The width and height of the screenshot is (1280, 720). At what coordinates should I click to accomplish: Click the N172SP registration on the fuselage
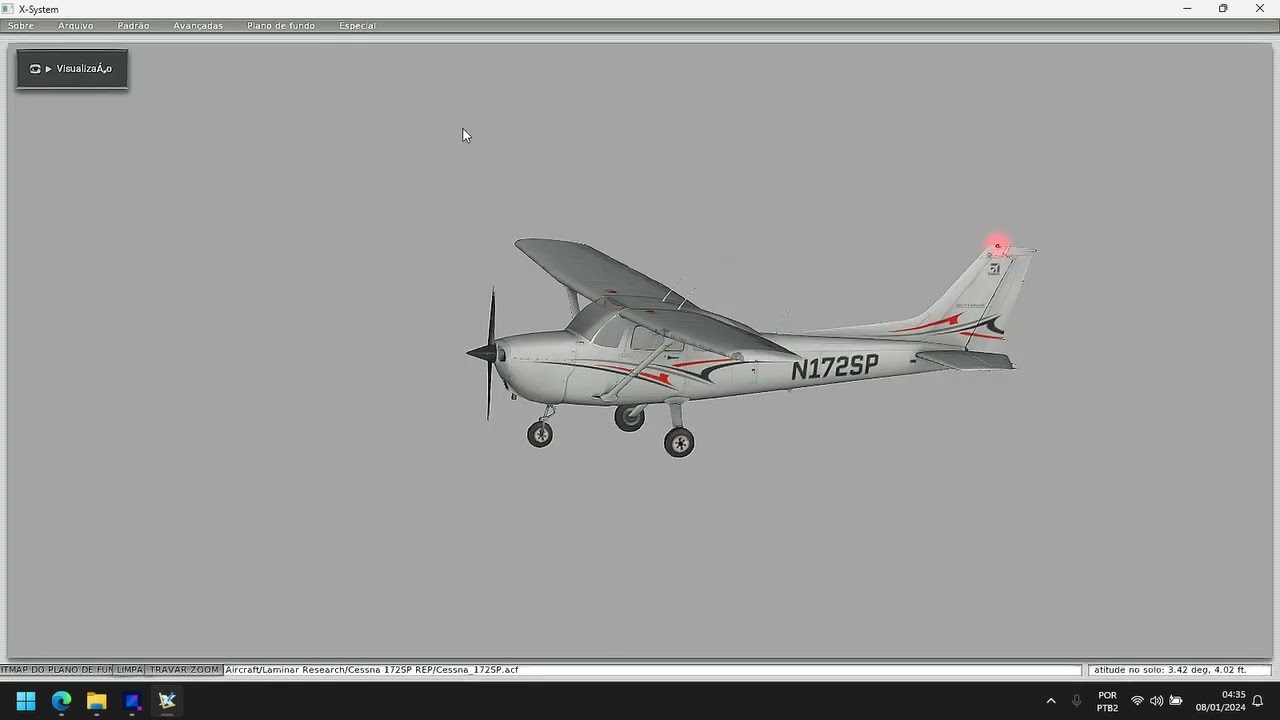(x=835, y=368)
